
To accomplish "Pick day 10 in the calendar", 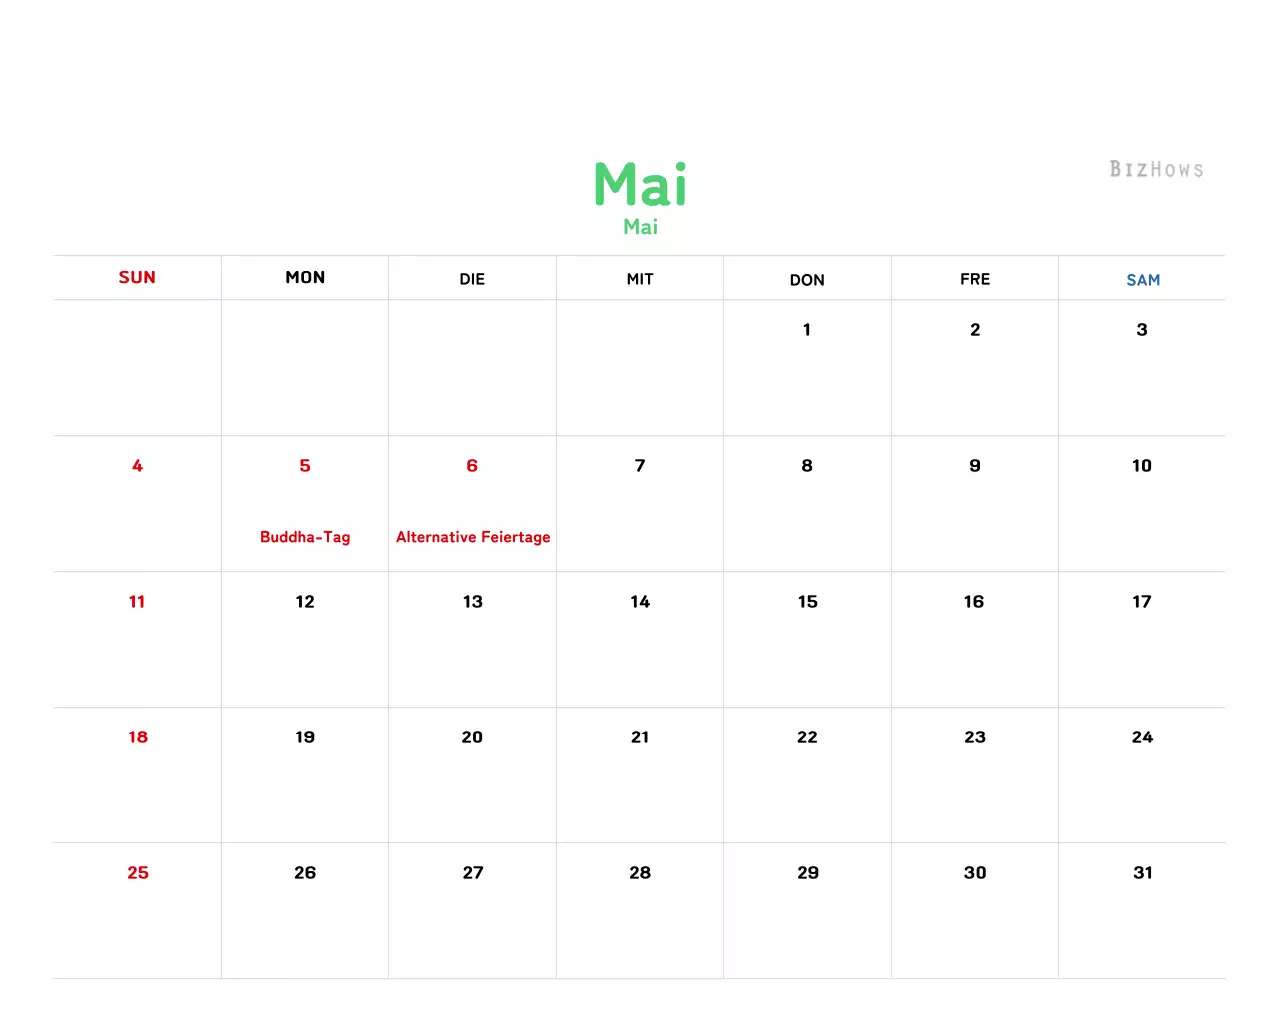I will (x=1142, y=466).
